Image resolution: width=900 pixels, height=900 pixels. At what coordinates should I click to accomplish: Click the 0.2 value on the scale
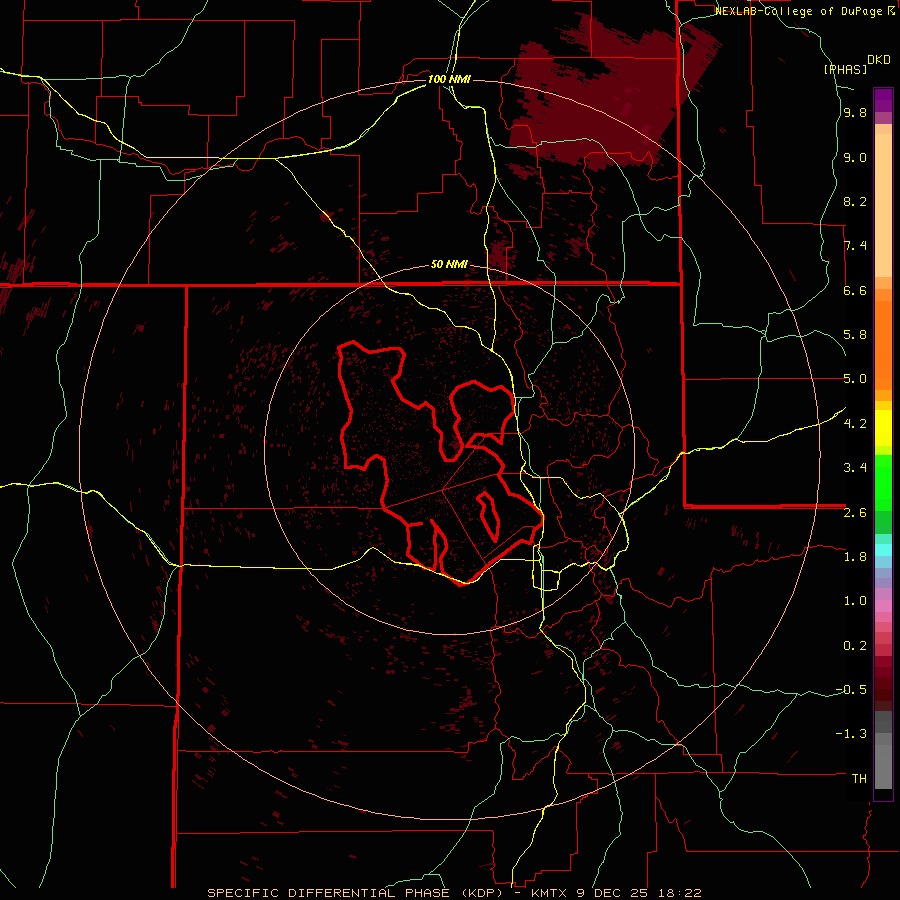pos(855,645)
